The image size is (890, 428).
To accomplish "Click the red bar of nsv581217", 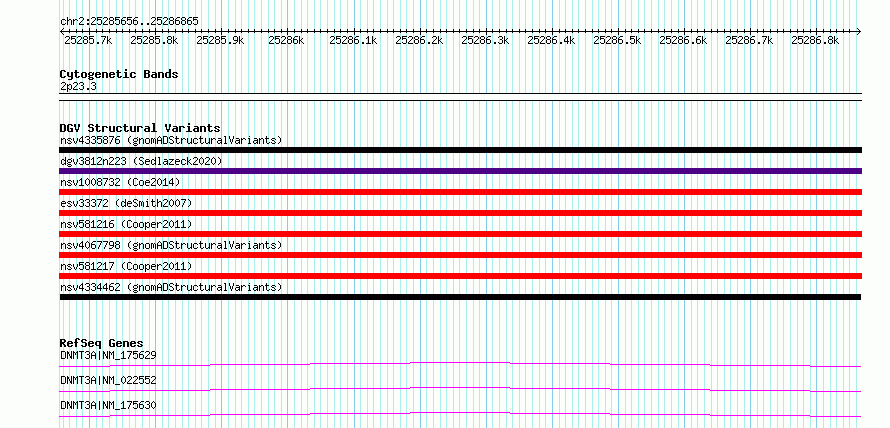I will pyautogui.click(x=460, y=276).
